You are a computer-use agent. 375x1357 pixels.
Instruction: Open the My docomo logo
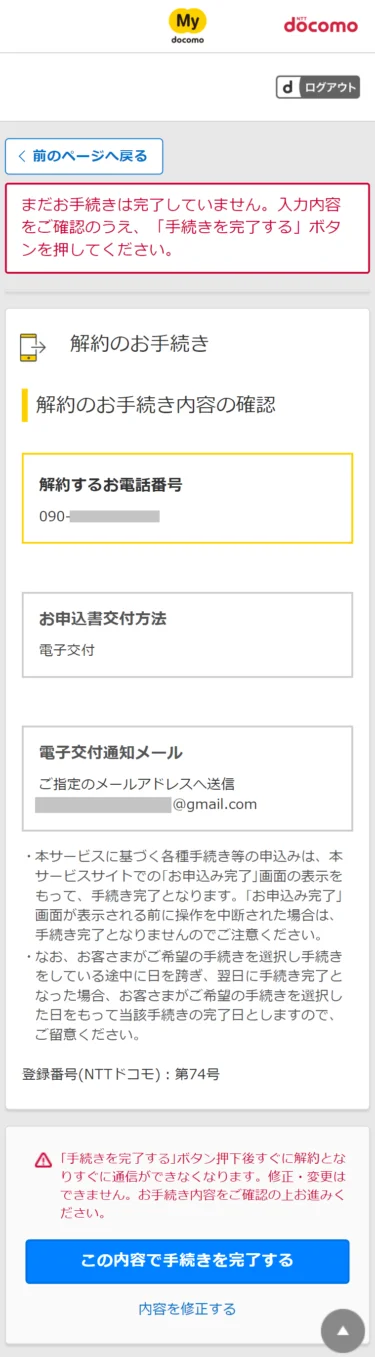pyautogui.click(x=187, y=27)
